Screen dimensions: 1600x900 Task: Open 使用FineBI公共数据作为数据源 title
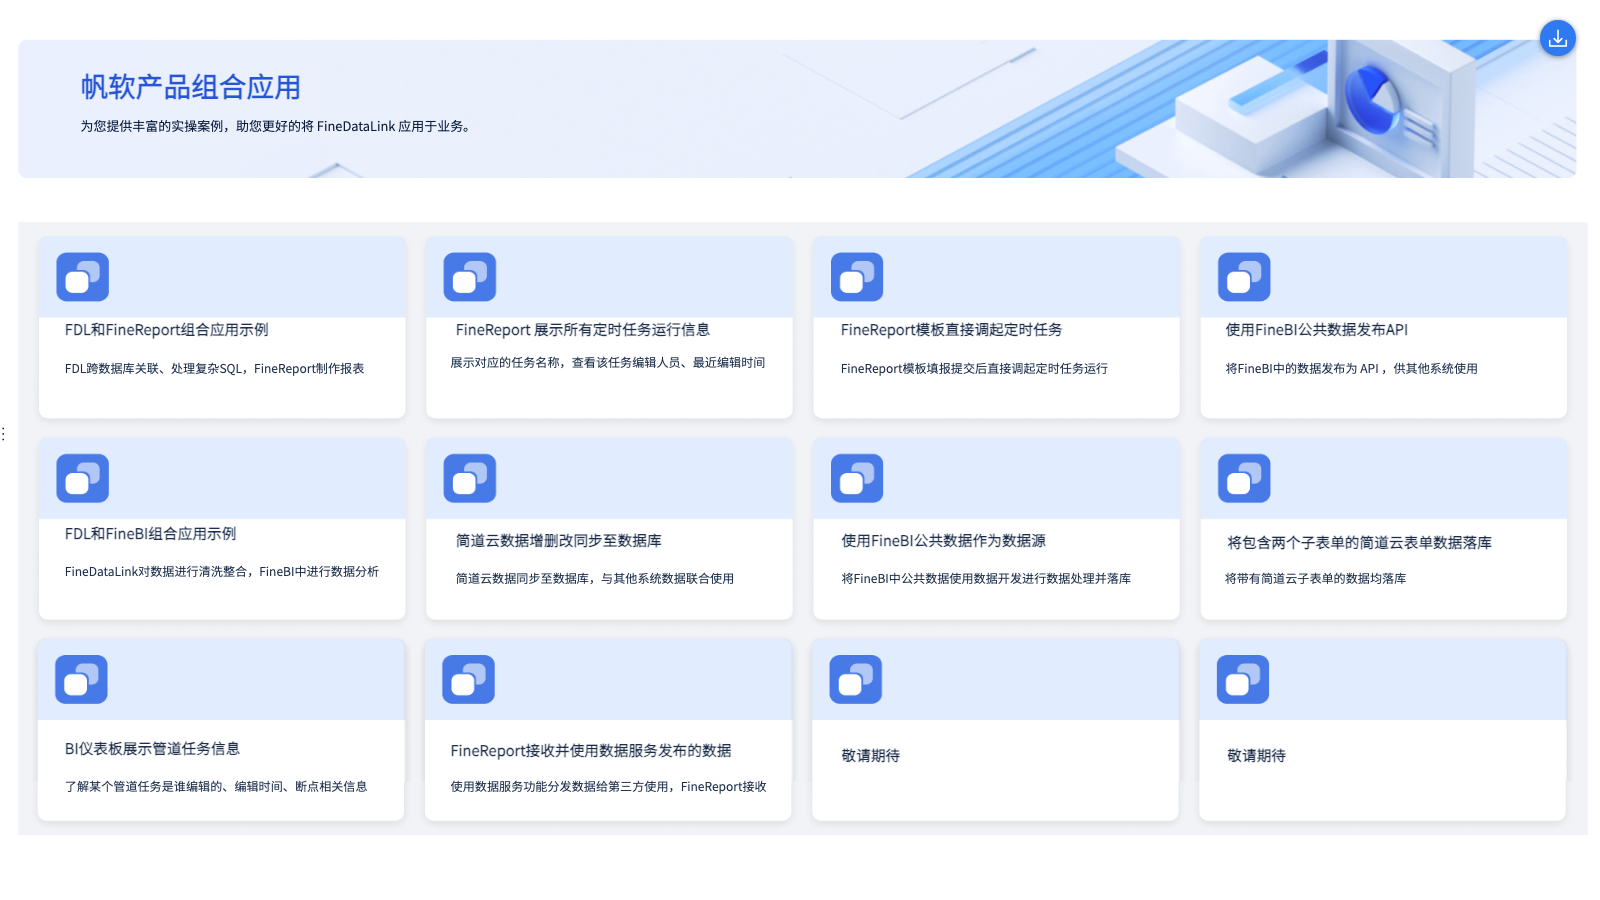[x=944, y=541]
